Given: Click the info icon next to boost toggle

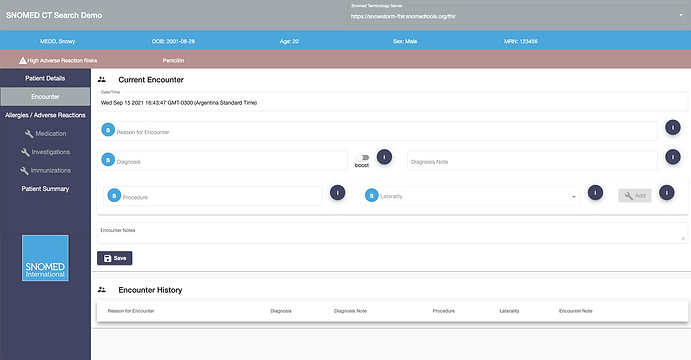Looking at the screenshot, I should 384,157.
